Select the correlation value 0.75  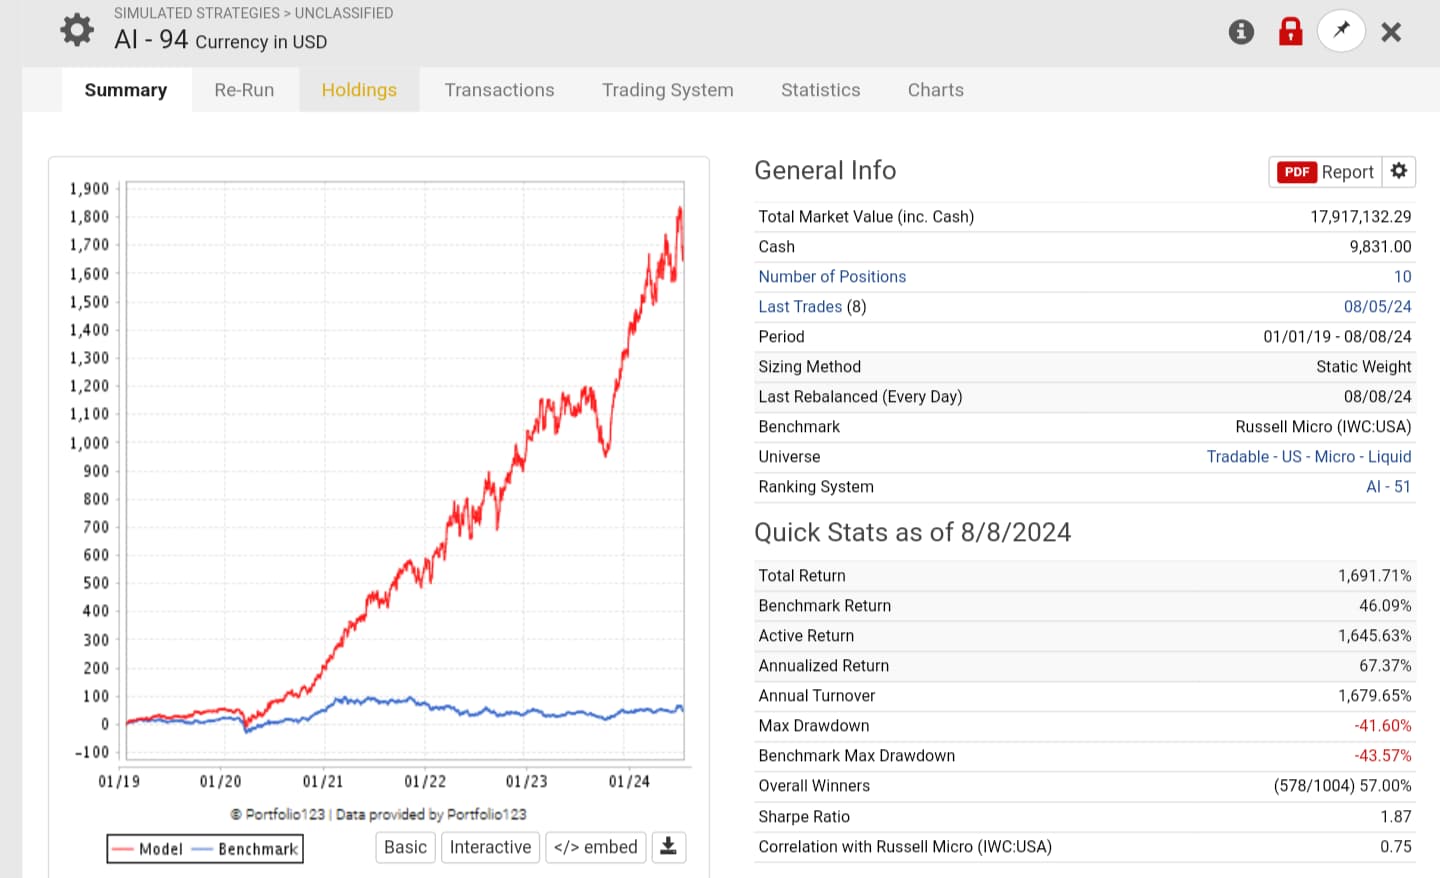point(1396,847)
